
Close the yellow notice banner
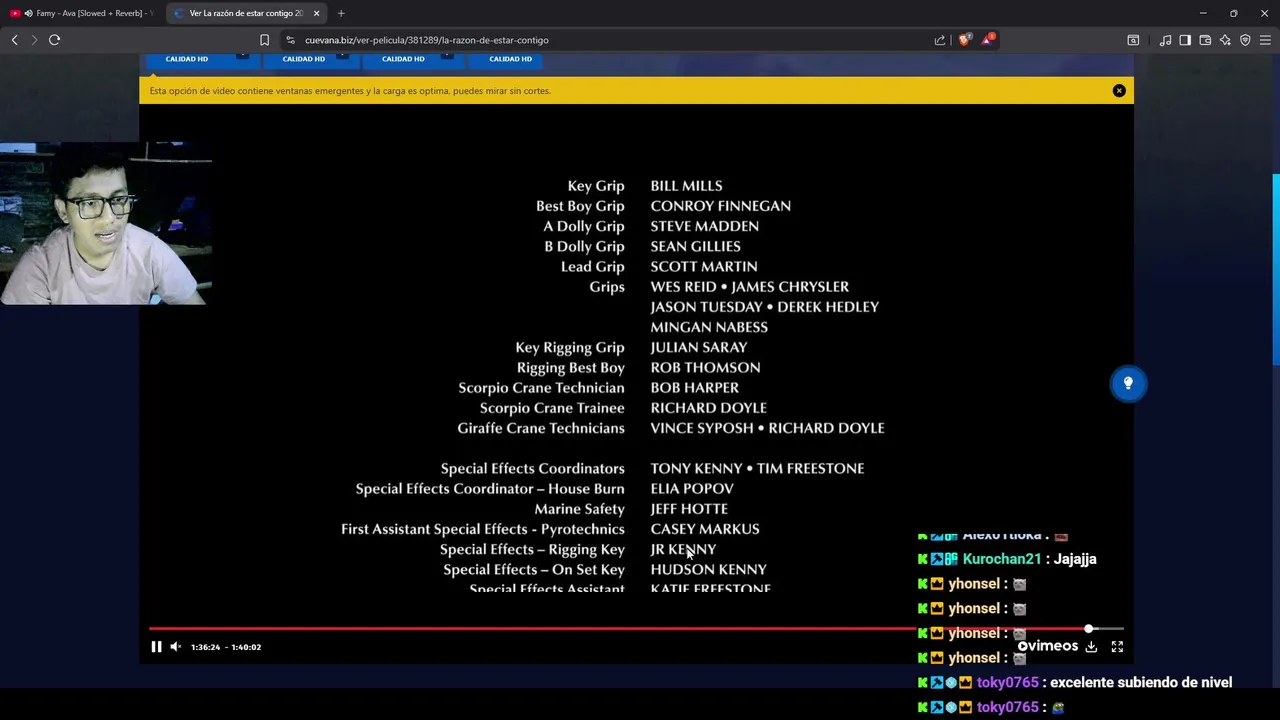1119,91
